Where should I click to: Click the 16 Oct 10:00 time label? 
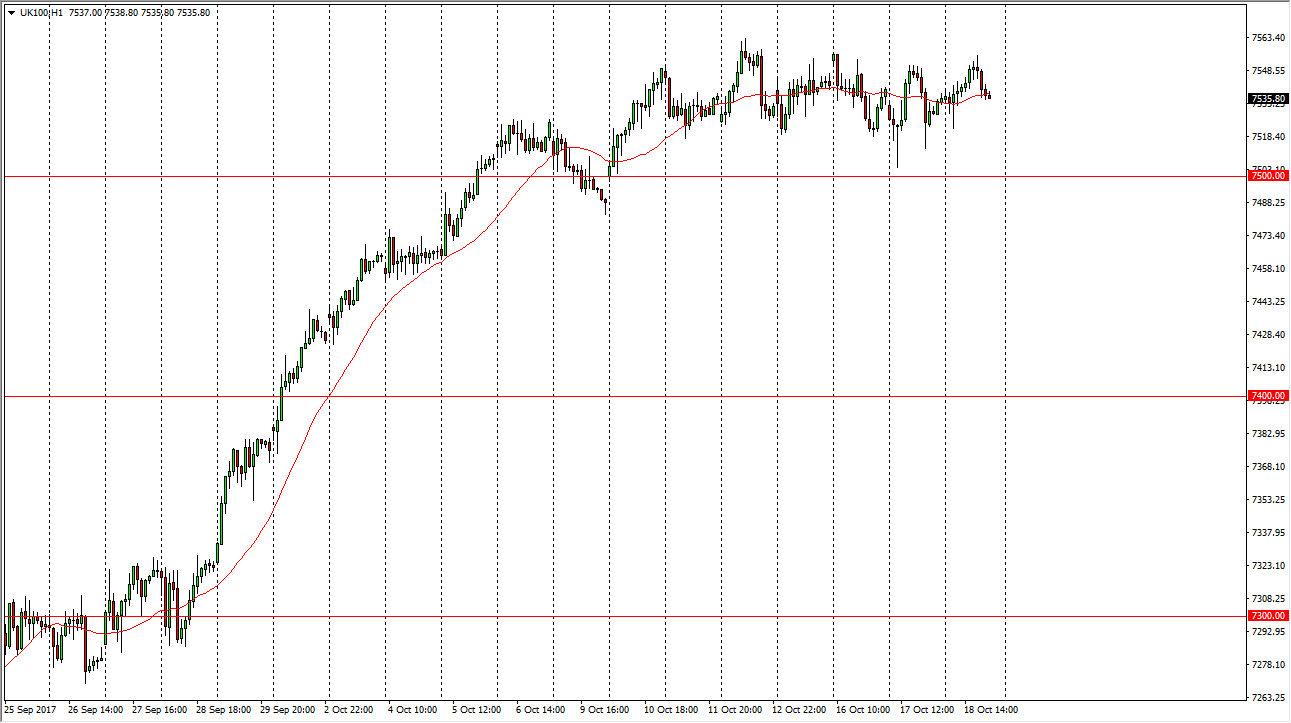pyautogui.click(x=863, y=710)
